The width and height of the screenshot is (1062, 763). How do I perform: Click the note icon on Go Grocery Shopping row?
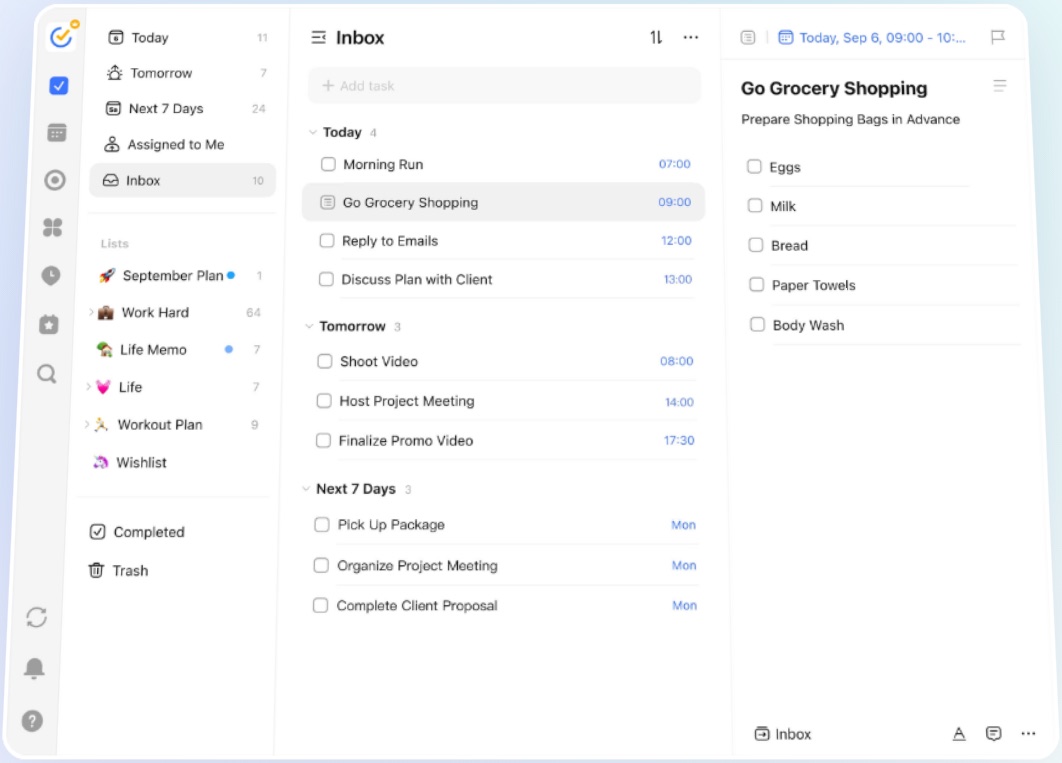(328, 202)
